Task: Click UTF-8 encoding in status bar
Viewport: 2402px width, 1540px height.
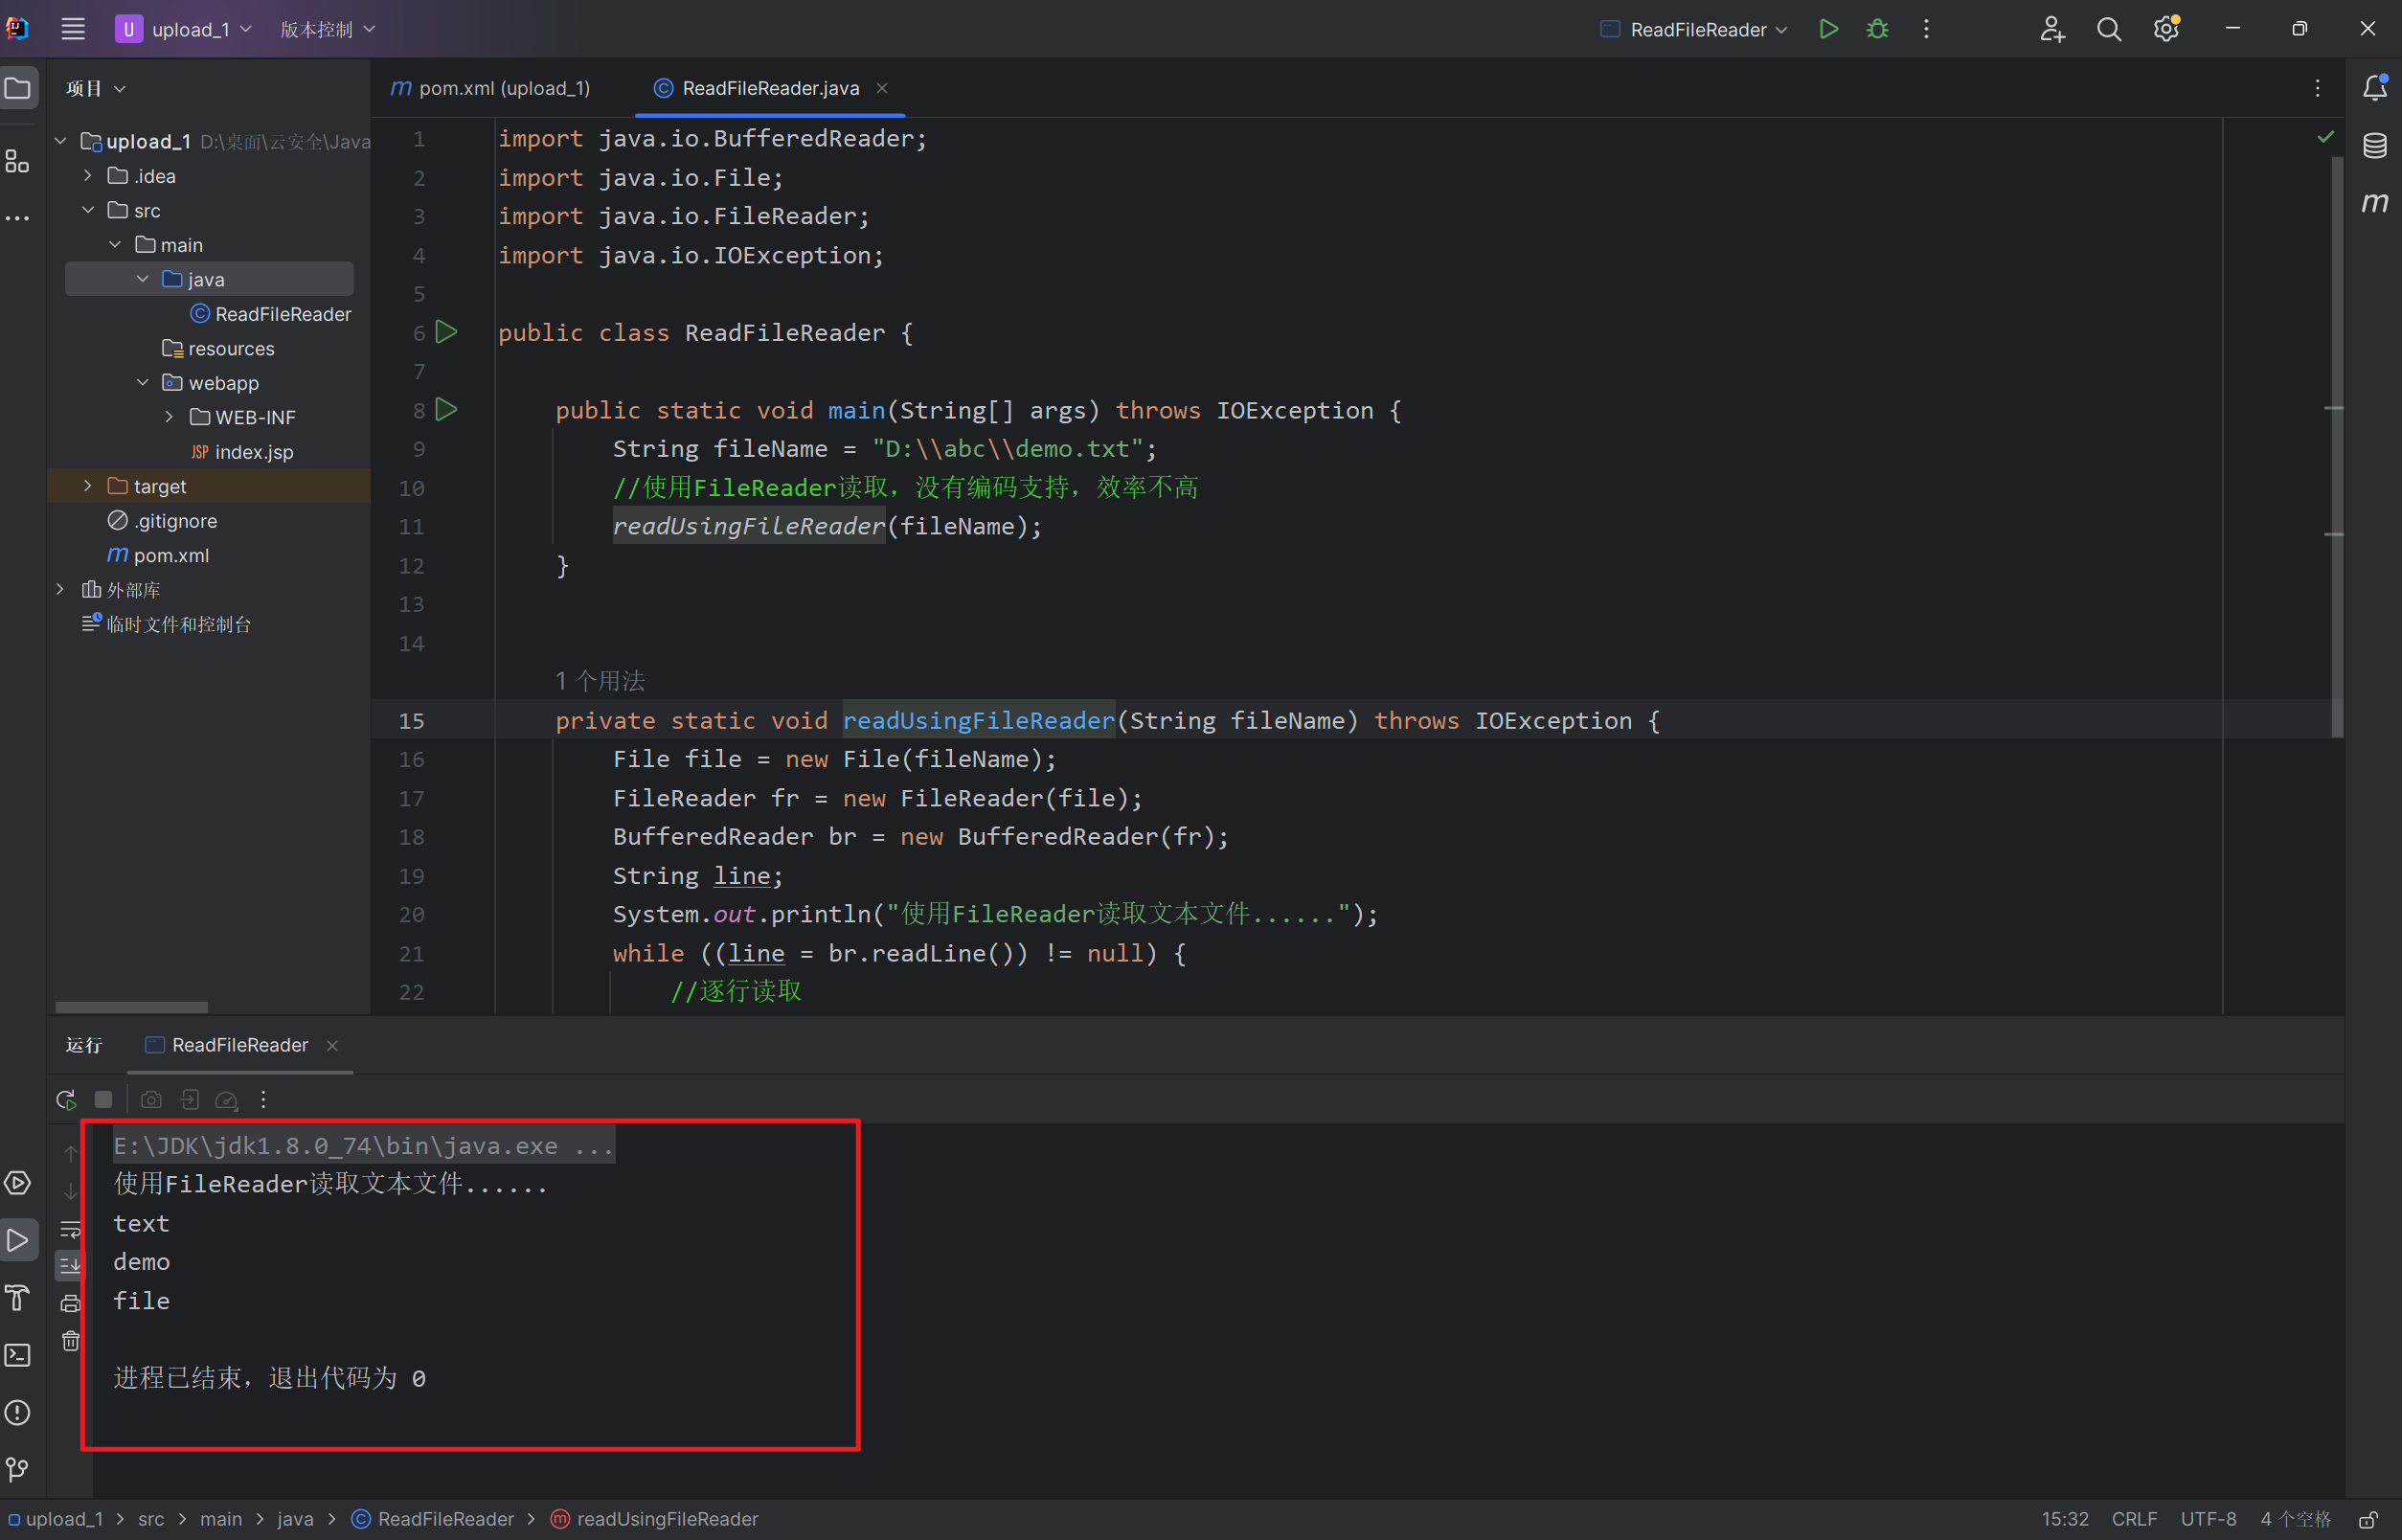Action: (x=2208, y=1518)
